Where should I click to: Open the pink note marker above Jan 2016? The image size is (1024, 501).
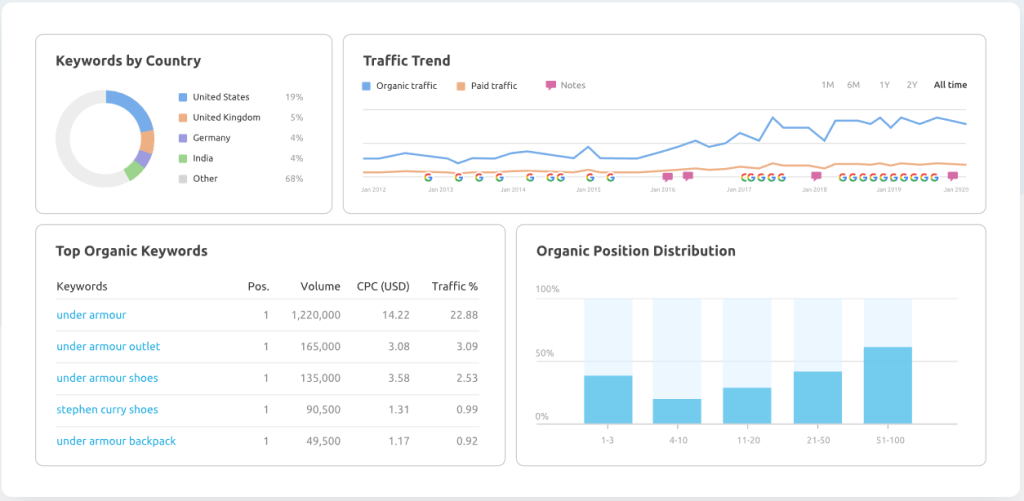(x=667, y=176)
